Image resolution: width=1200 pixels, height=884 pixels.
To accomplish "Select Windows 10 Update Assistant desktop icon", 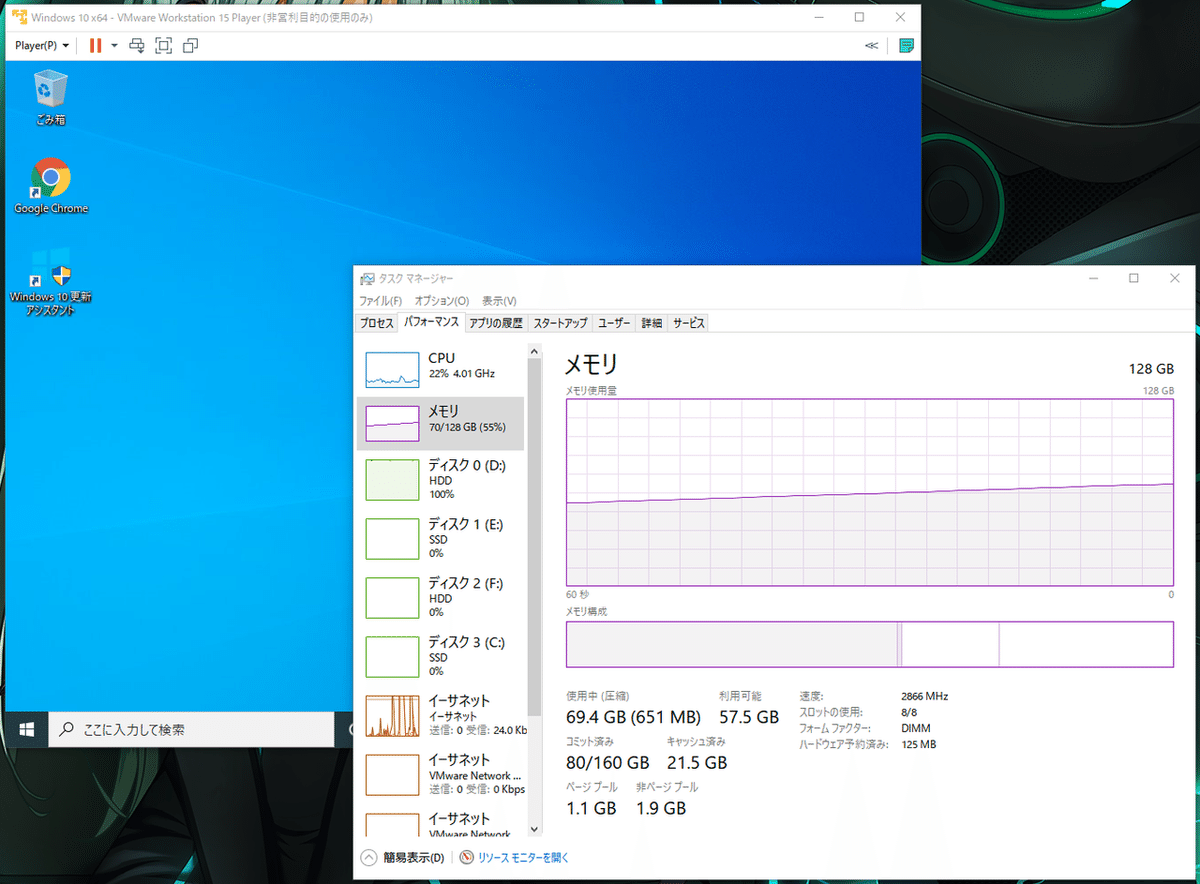I will pyautogui.click(x=51, y=282).
